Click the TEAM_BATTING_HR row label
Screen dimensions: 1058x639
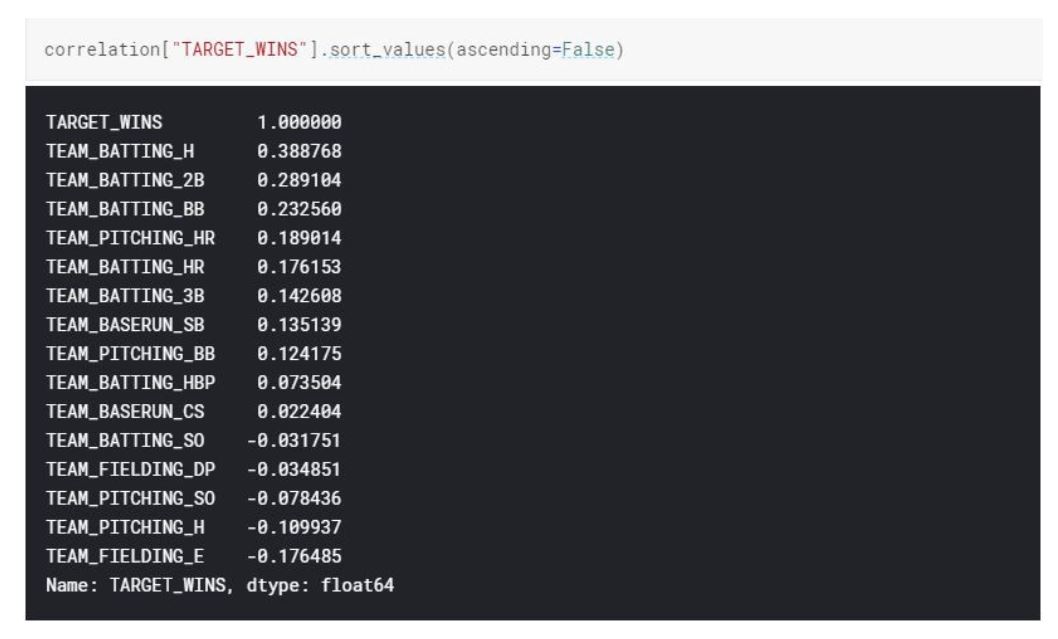click(x=125, y=267)
